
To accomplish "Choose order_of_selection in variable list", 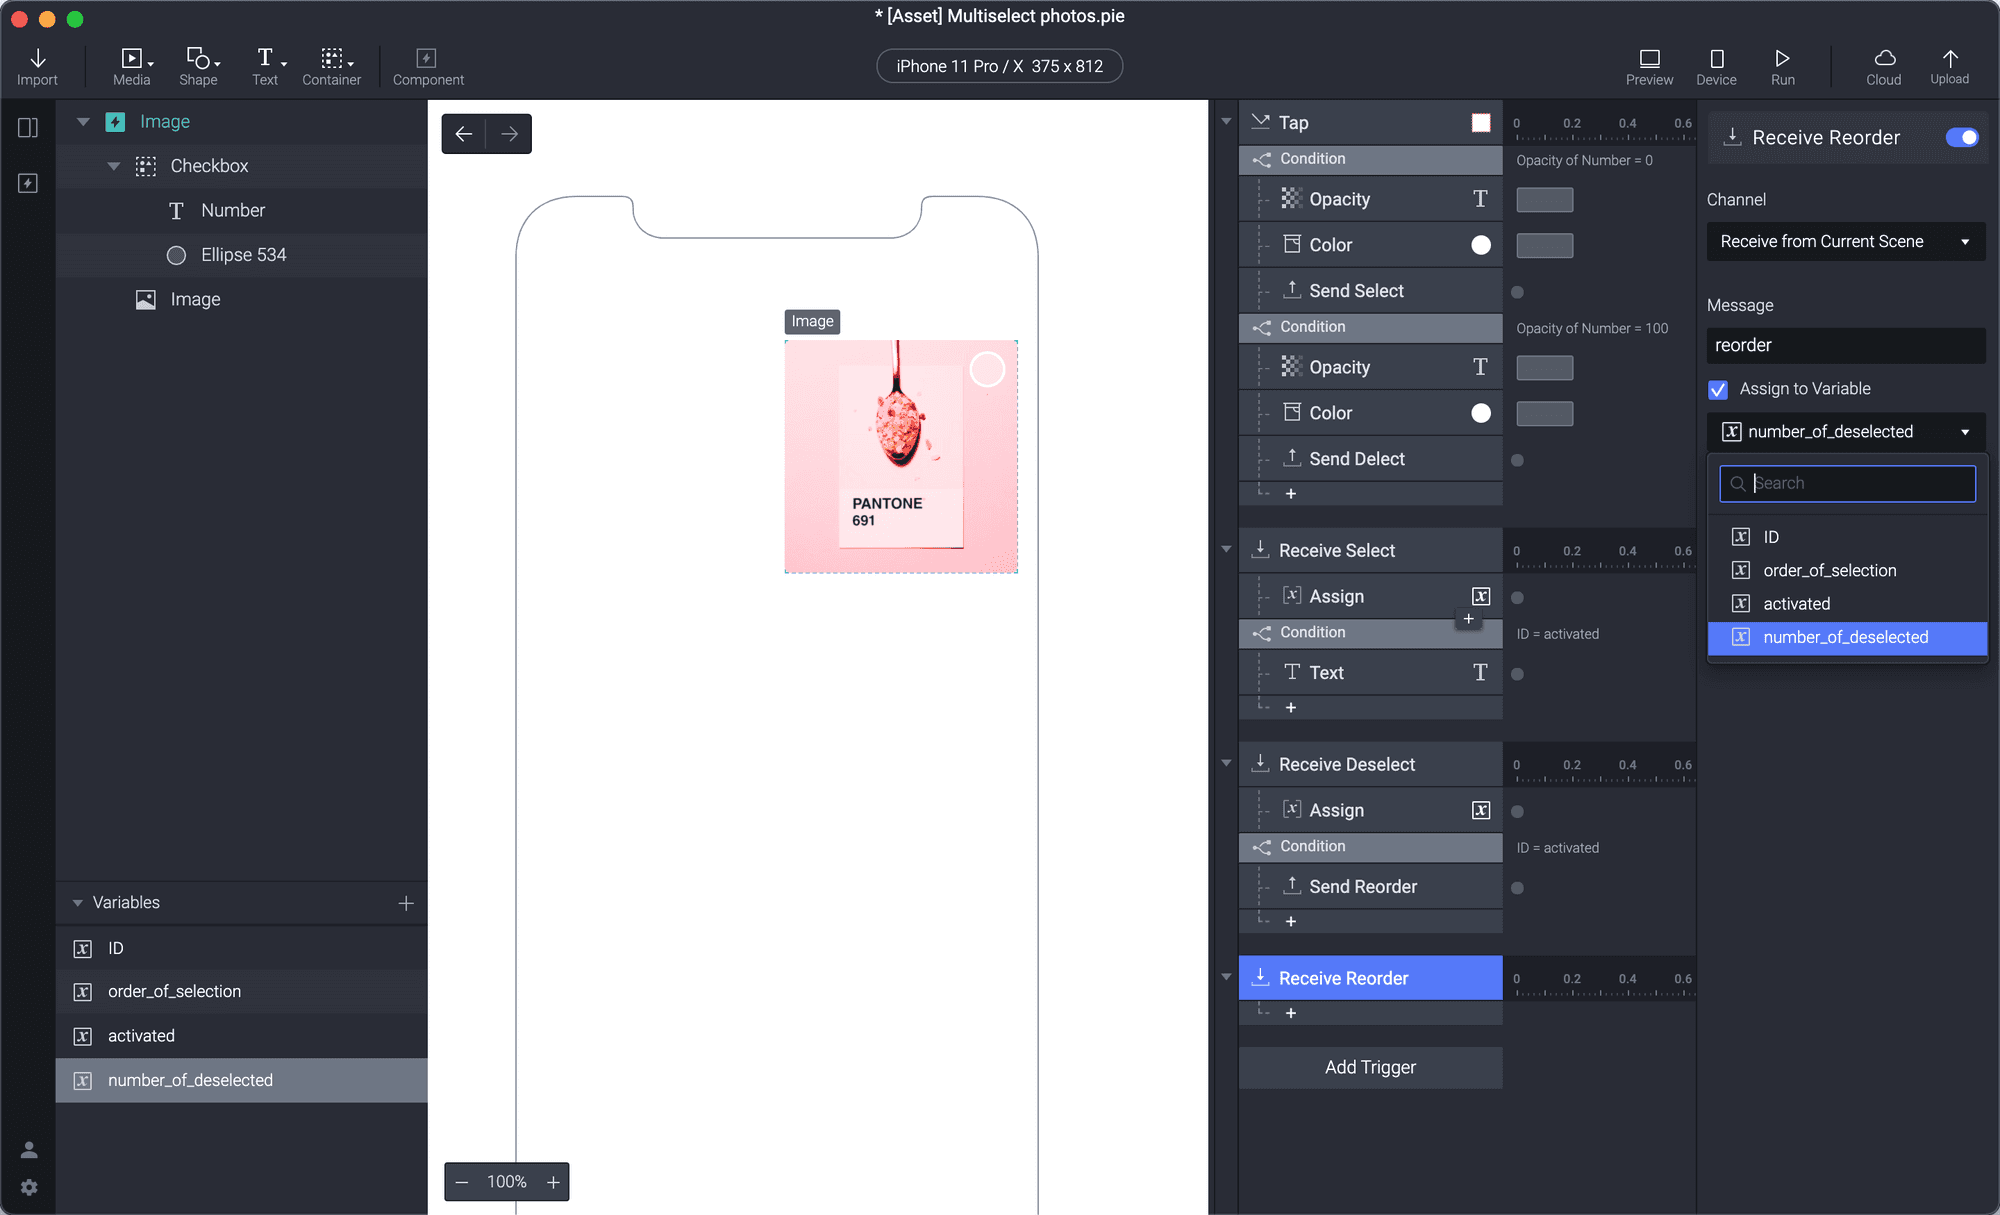I will (x=1847, y=570).
